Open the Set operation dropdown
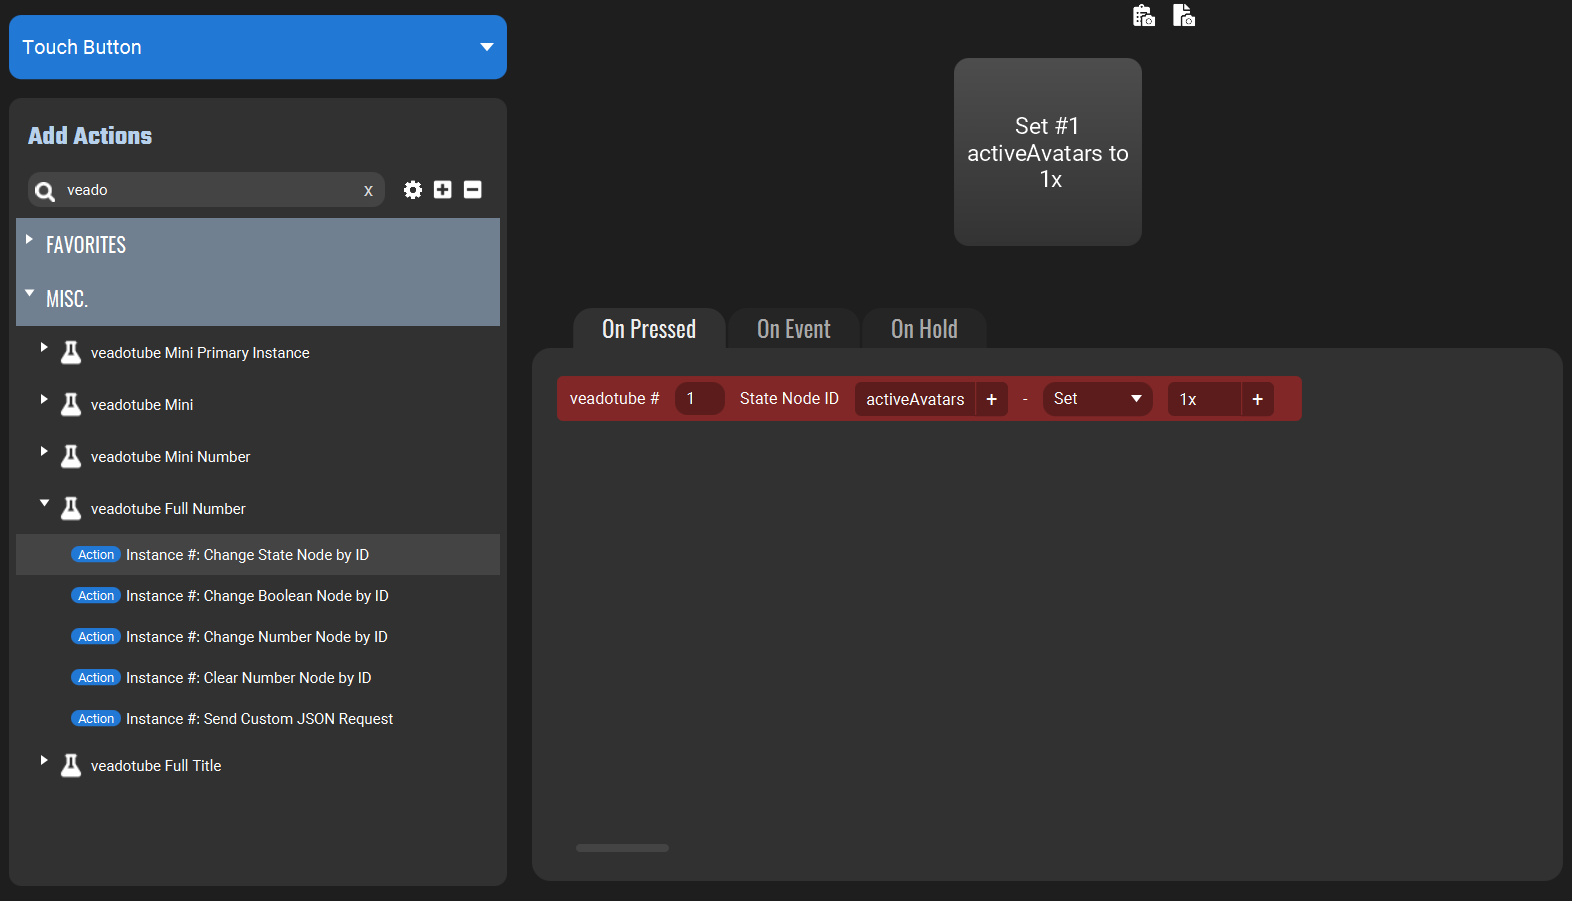This screenshot has width=1572, height=901. pos(1098,399)
